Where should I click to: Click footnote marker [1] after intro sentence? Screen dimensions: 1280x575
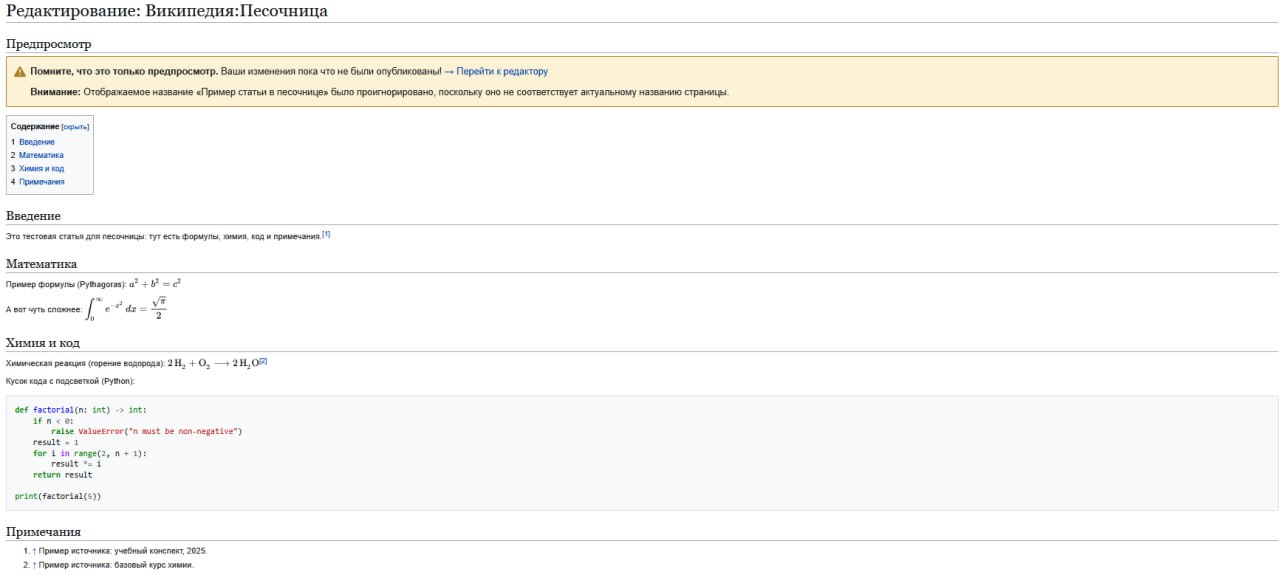(326, 235)
